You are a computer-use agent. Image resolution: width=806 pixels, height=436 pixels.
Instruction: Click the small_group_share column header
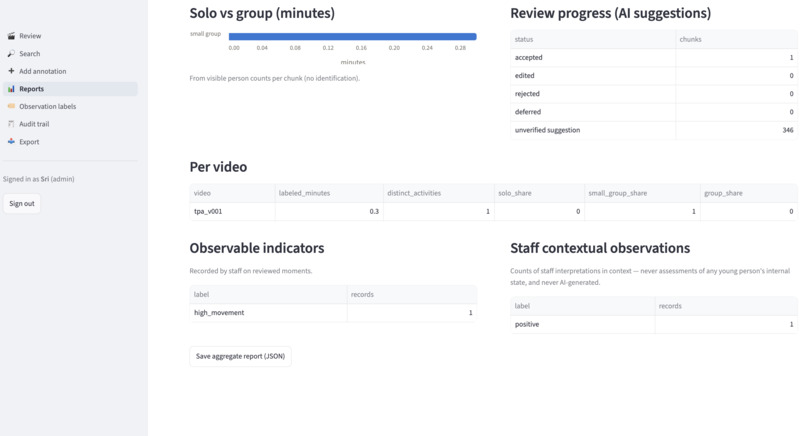pyautogui.click(x=642, y=193)
